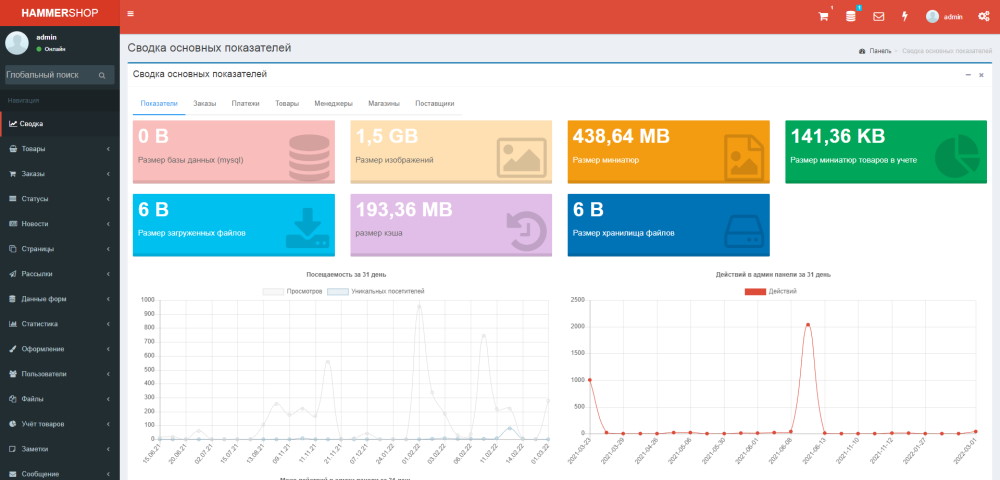Click the 193,36 MB cache size value
This screenshot has height=480, width=1000.
404,209
